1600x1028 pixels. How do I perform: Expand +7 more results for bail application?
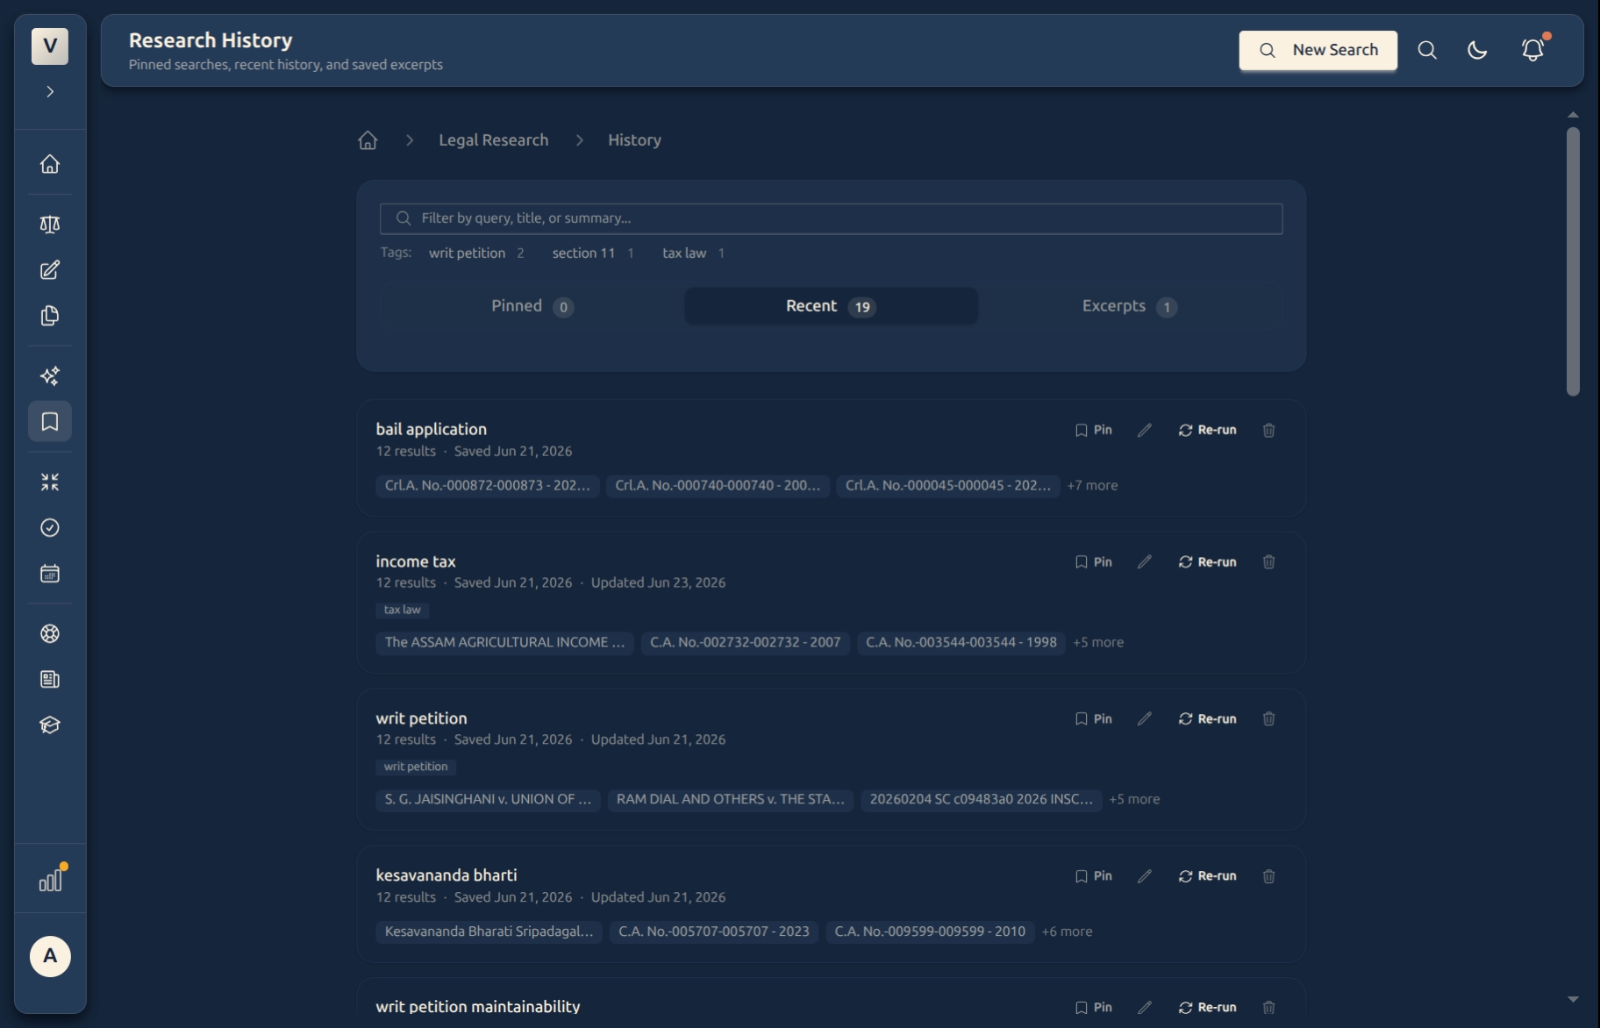(1092, 485)
